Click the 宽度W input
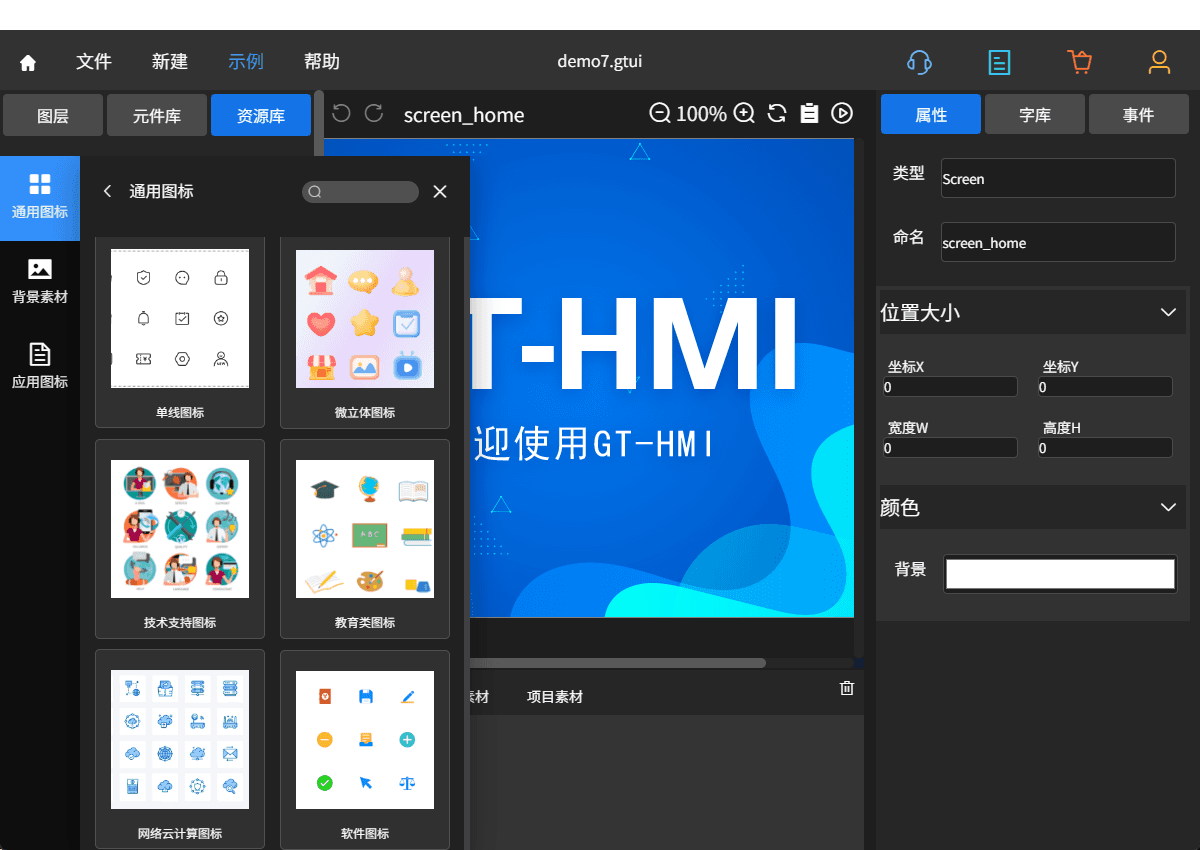 point(950,448)
